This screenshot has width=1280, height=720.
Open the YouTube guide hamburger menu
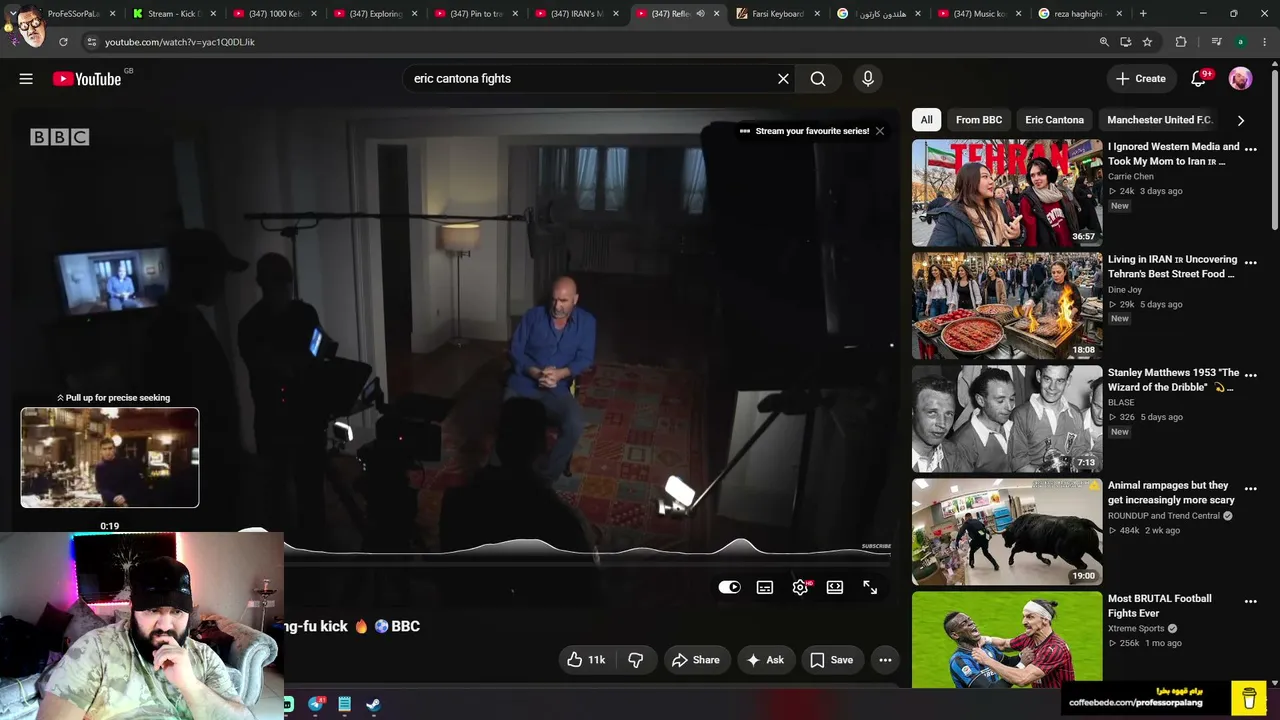tap(26, 79)
